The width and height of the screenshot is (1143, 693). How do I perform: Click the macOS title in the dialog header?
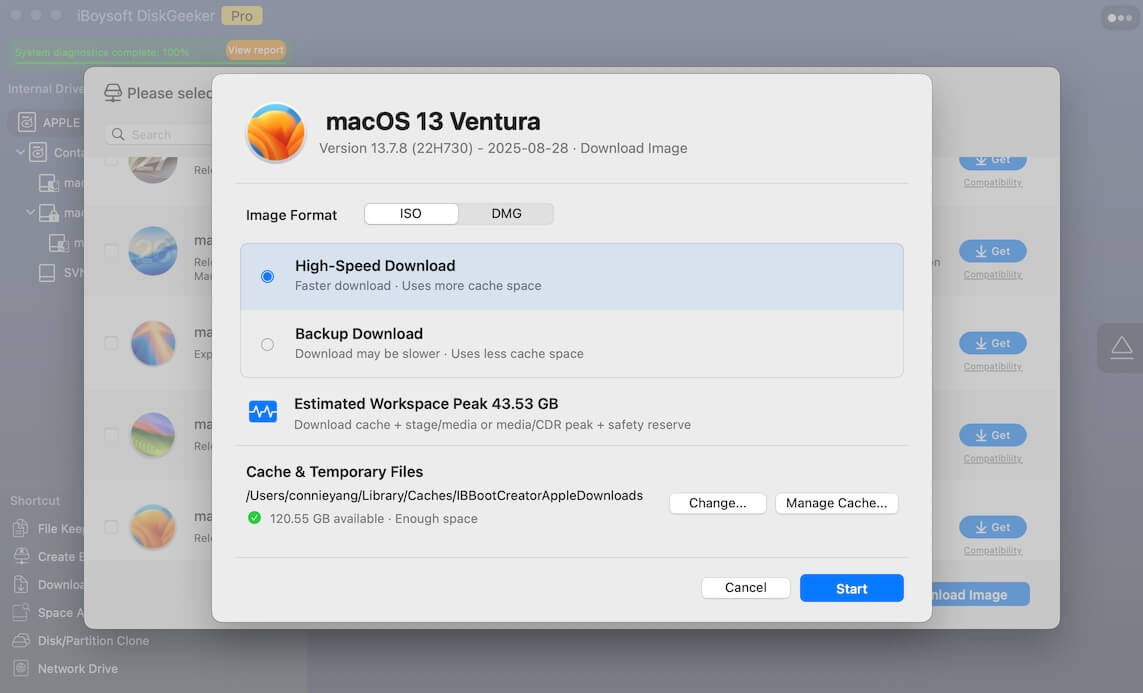433,121
